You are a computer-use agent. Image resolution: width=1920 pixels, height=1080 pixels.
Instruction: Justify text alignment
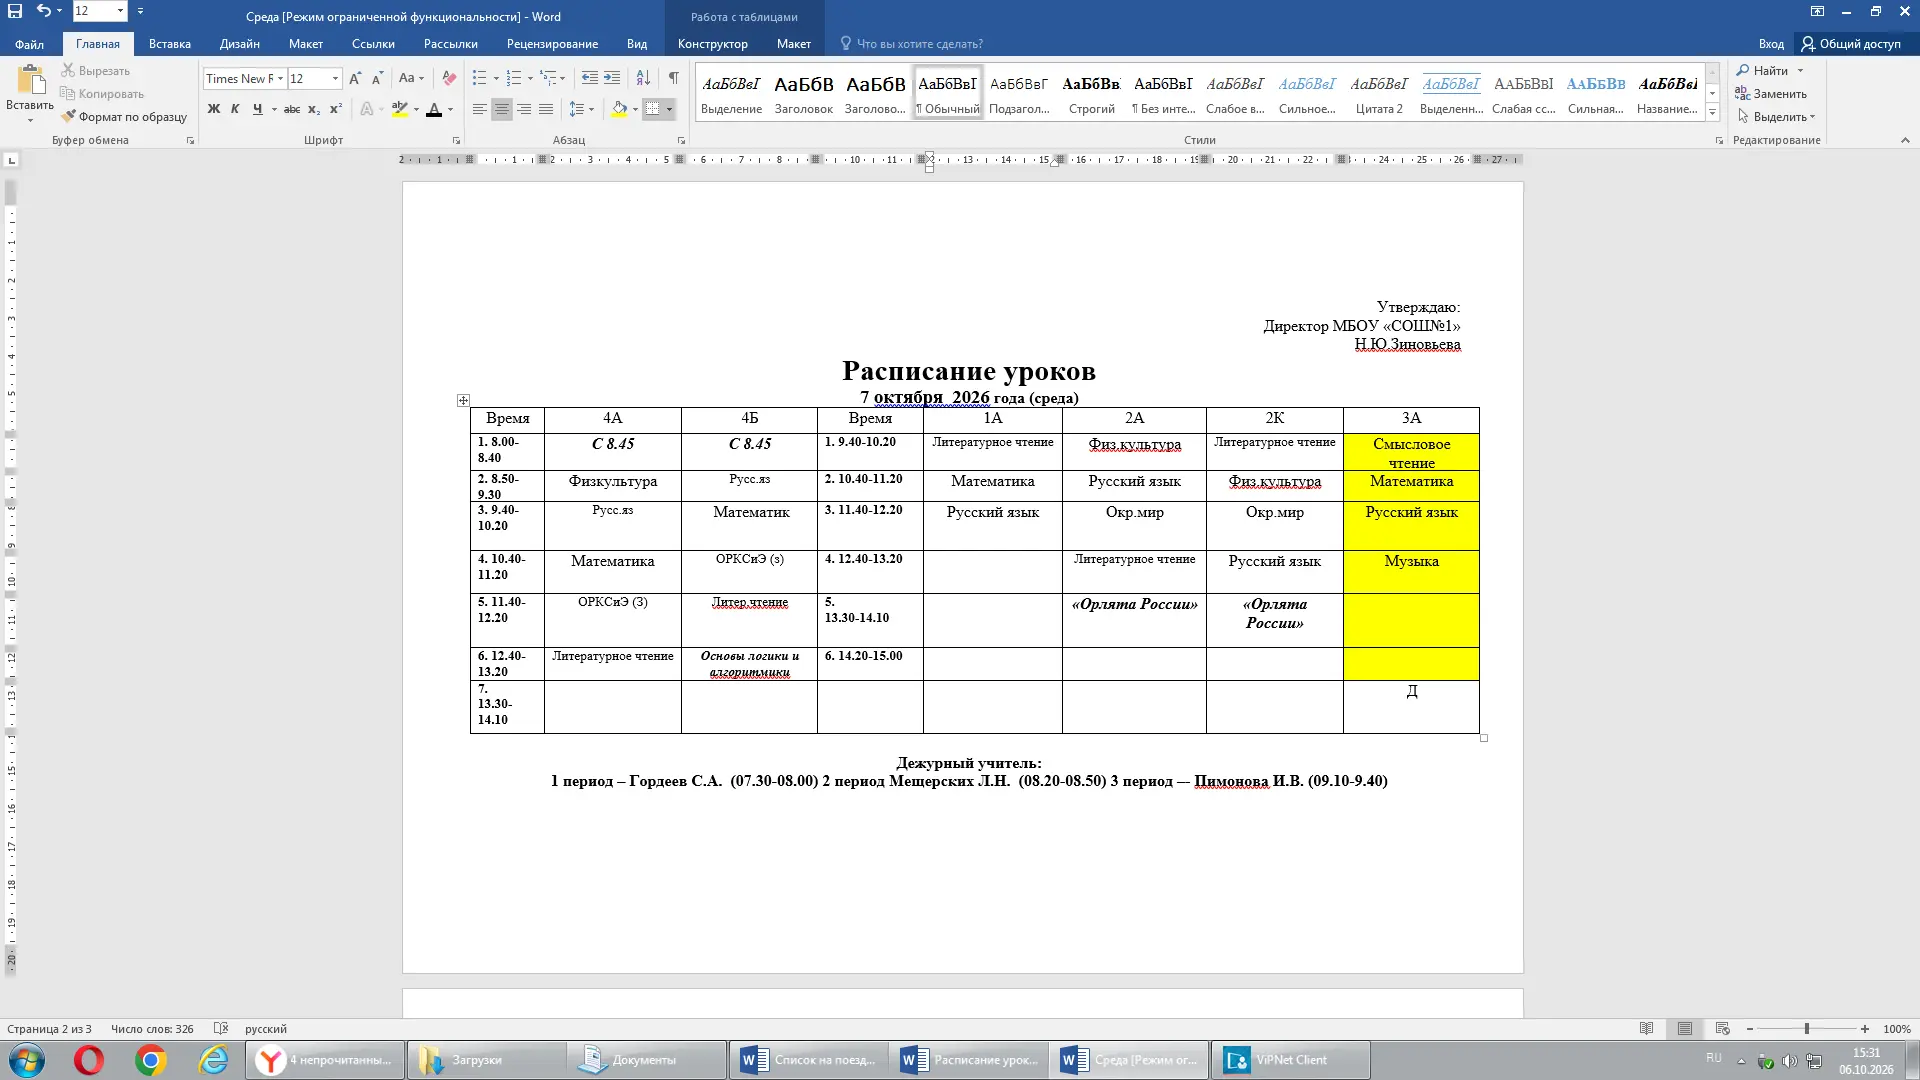pos(546,109)
